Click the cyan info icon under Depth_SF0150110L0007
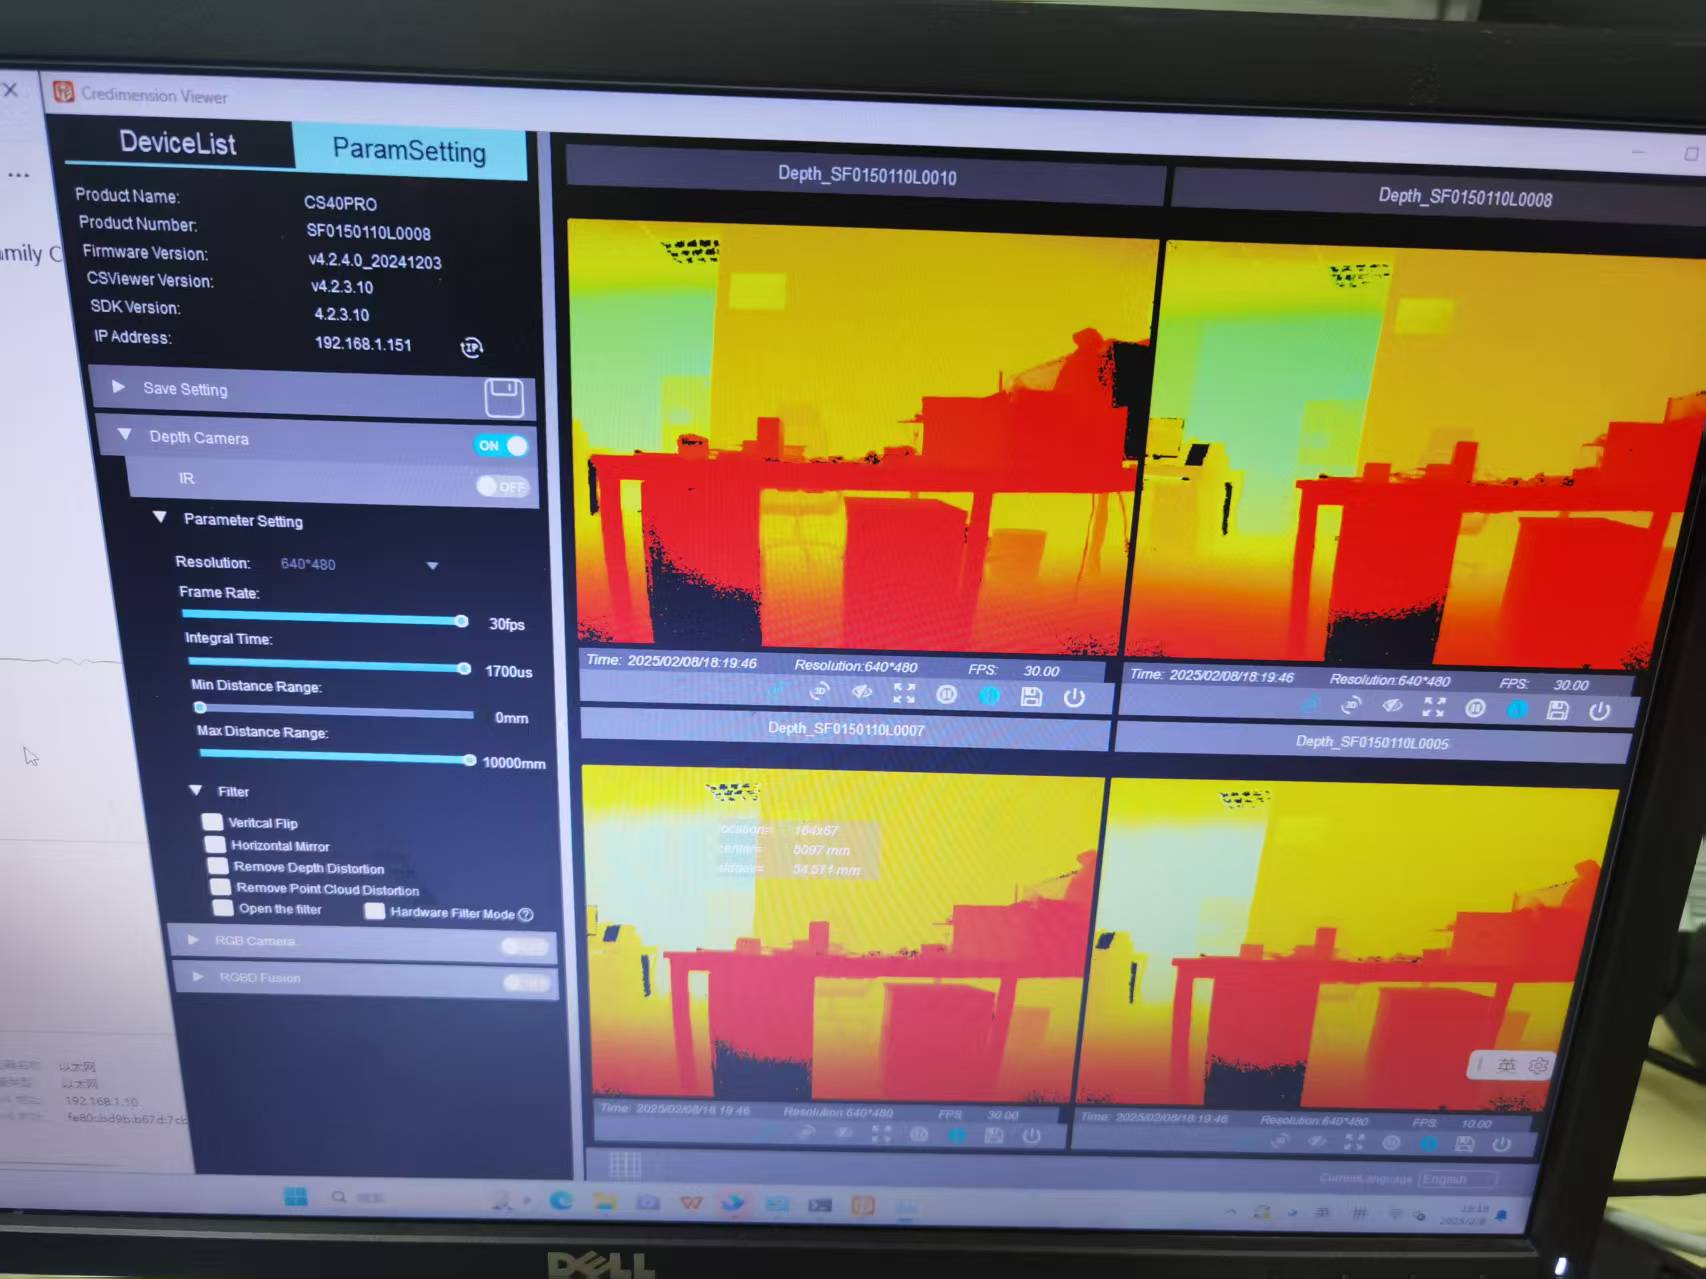This screenshot has width=1706, height=1279. tap(957, 1135)
